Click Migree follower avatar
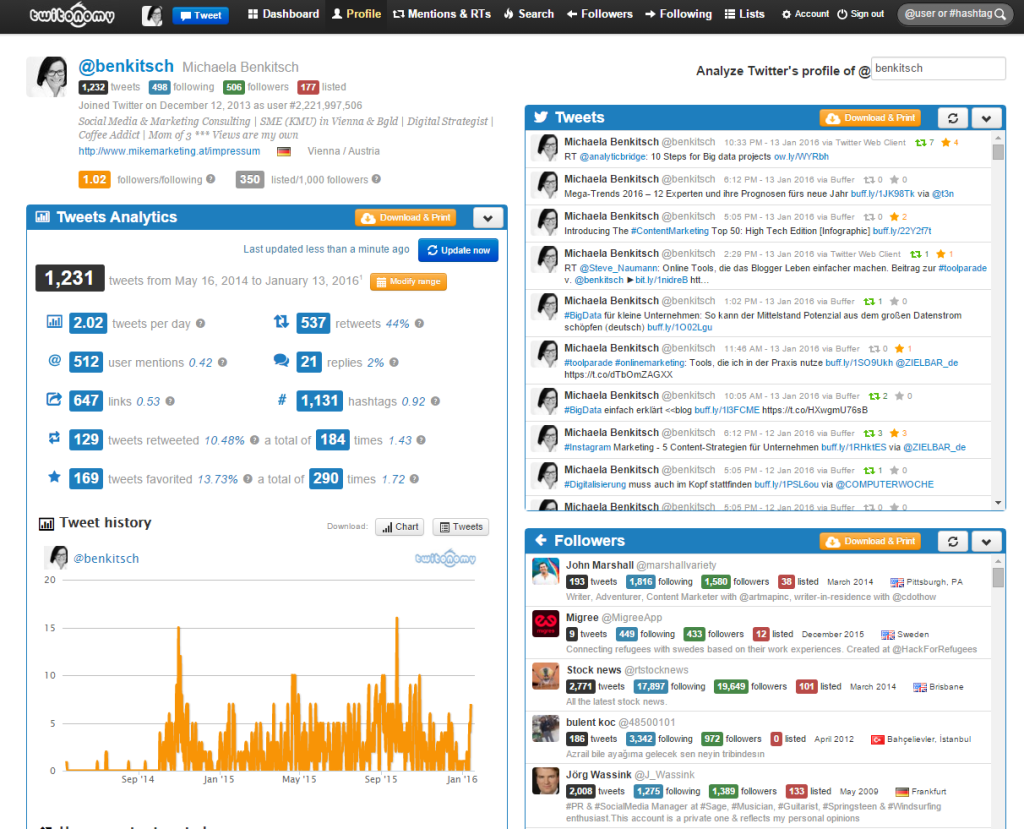 coord(545,624)
